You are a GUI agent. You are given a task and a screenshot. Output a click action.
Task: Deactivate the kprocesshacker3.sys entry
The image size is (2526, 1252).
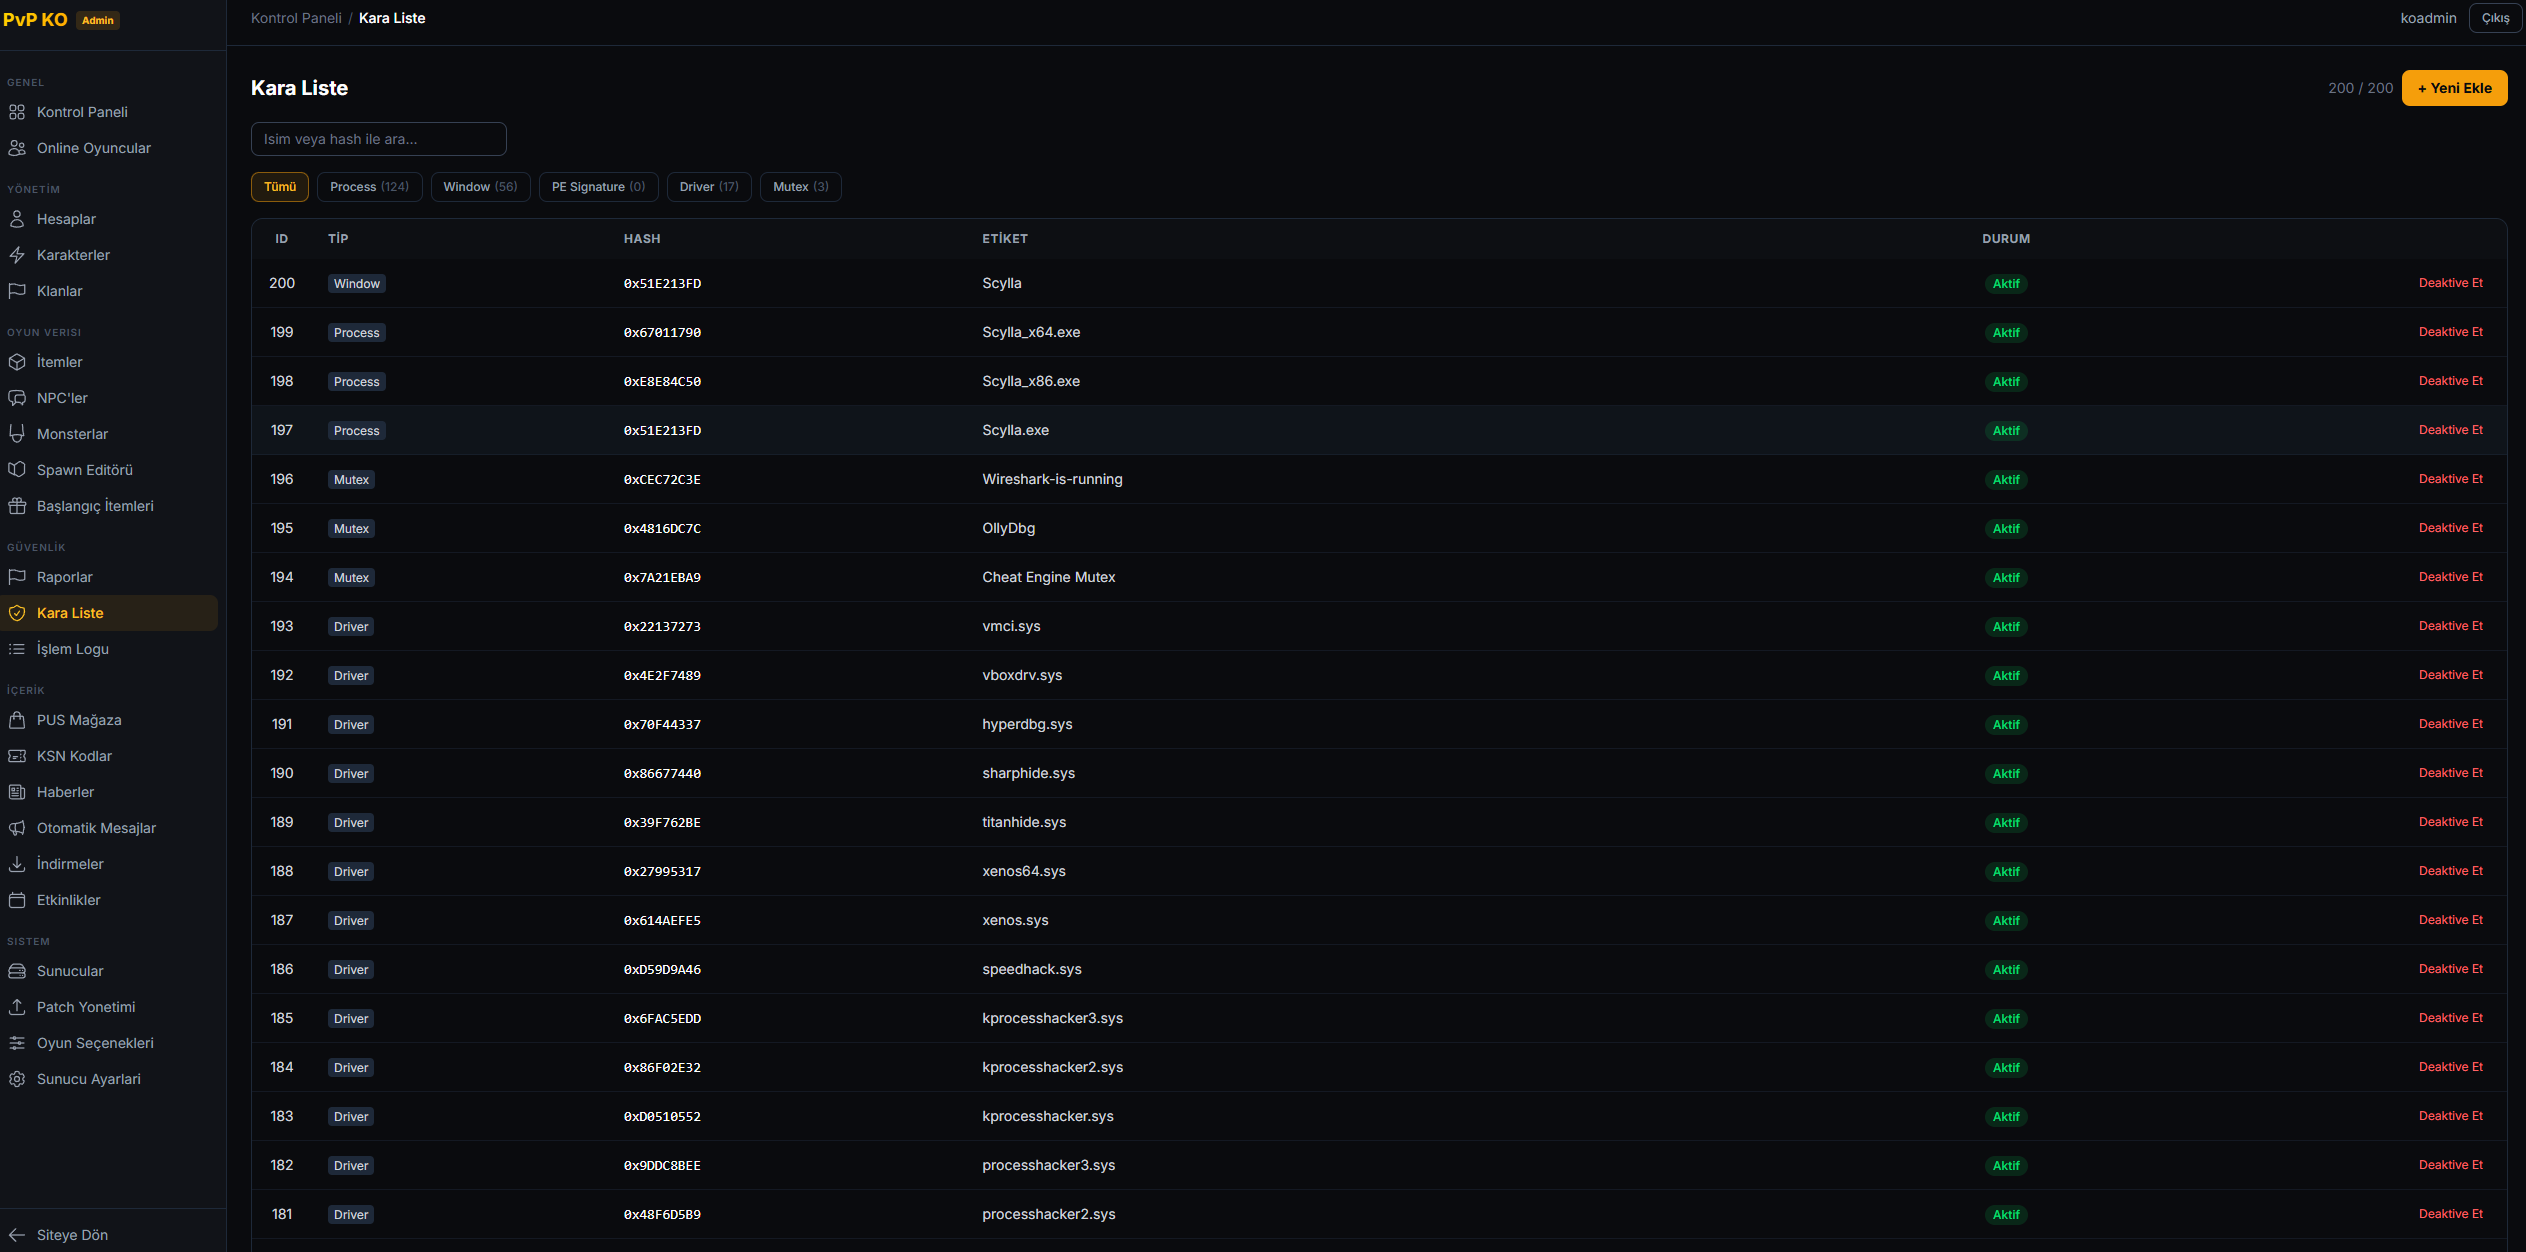[x=2451, y=1018]
